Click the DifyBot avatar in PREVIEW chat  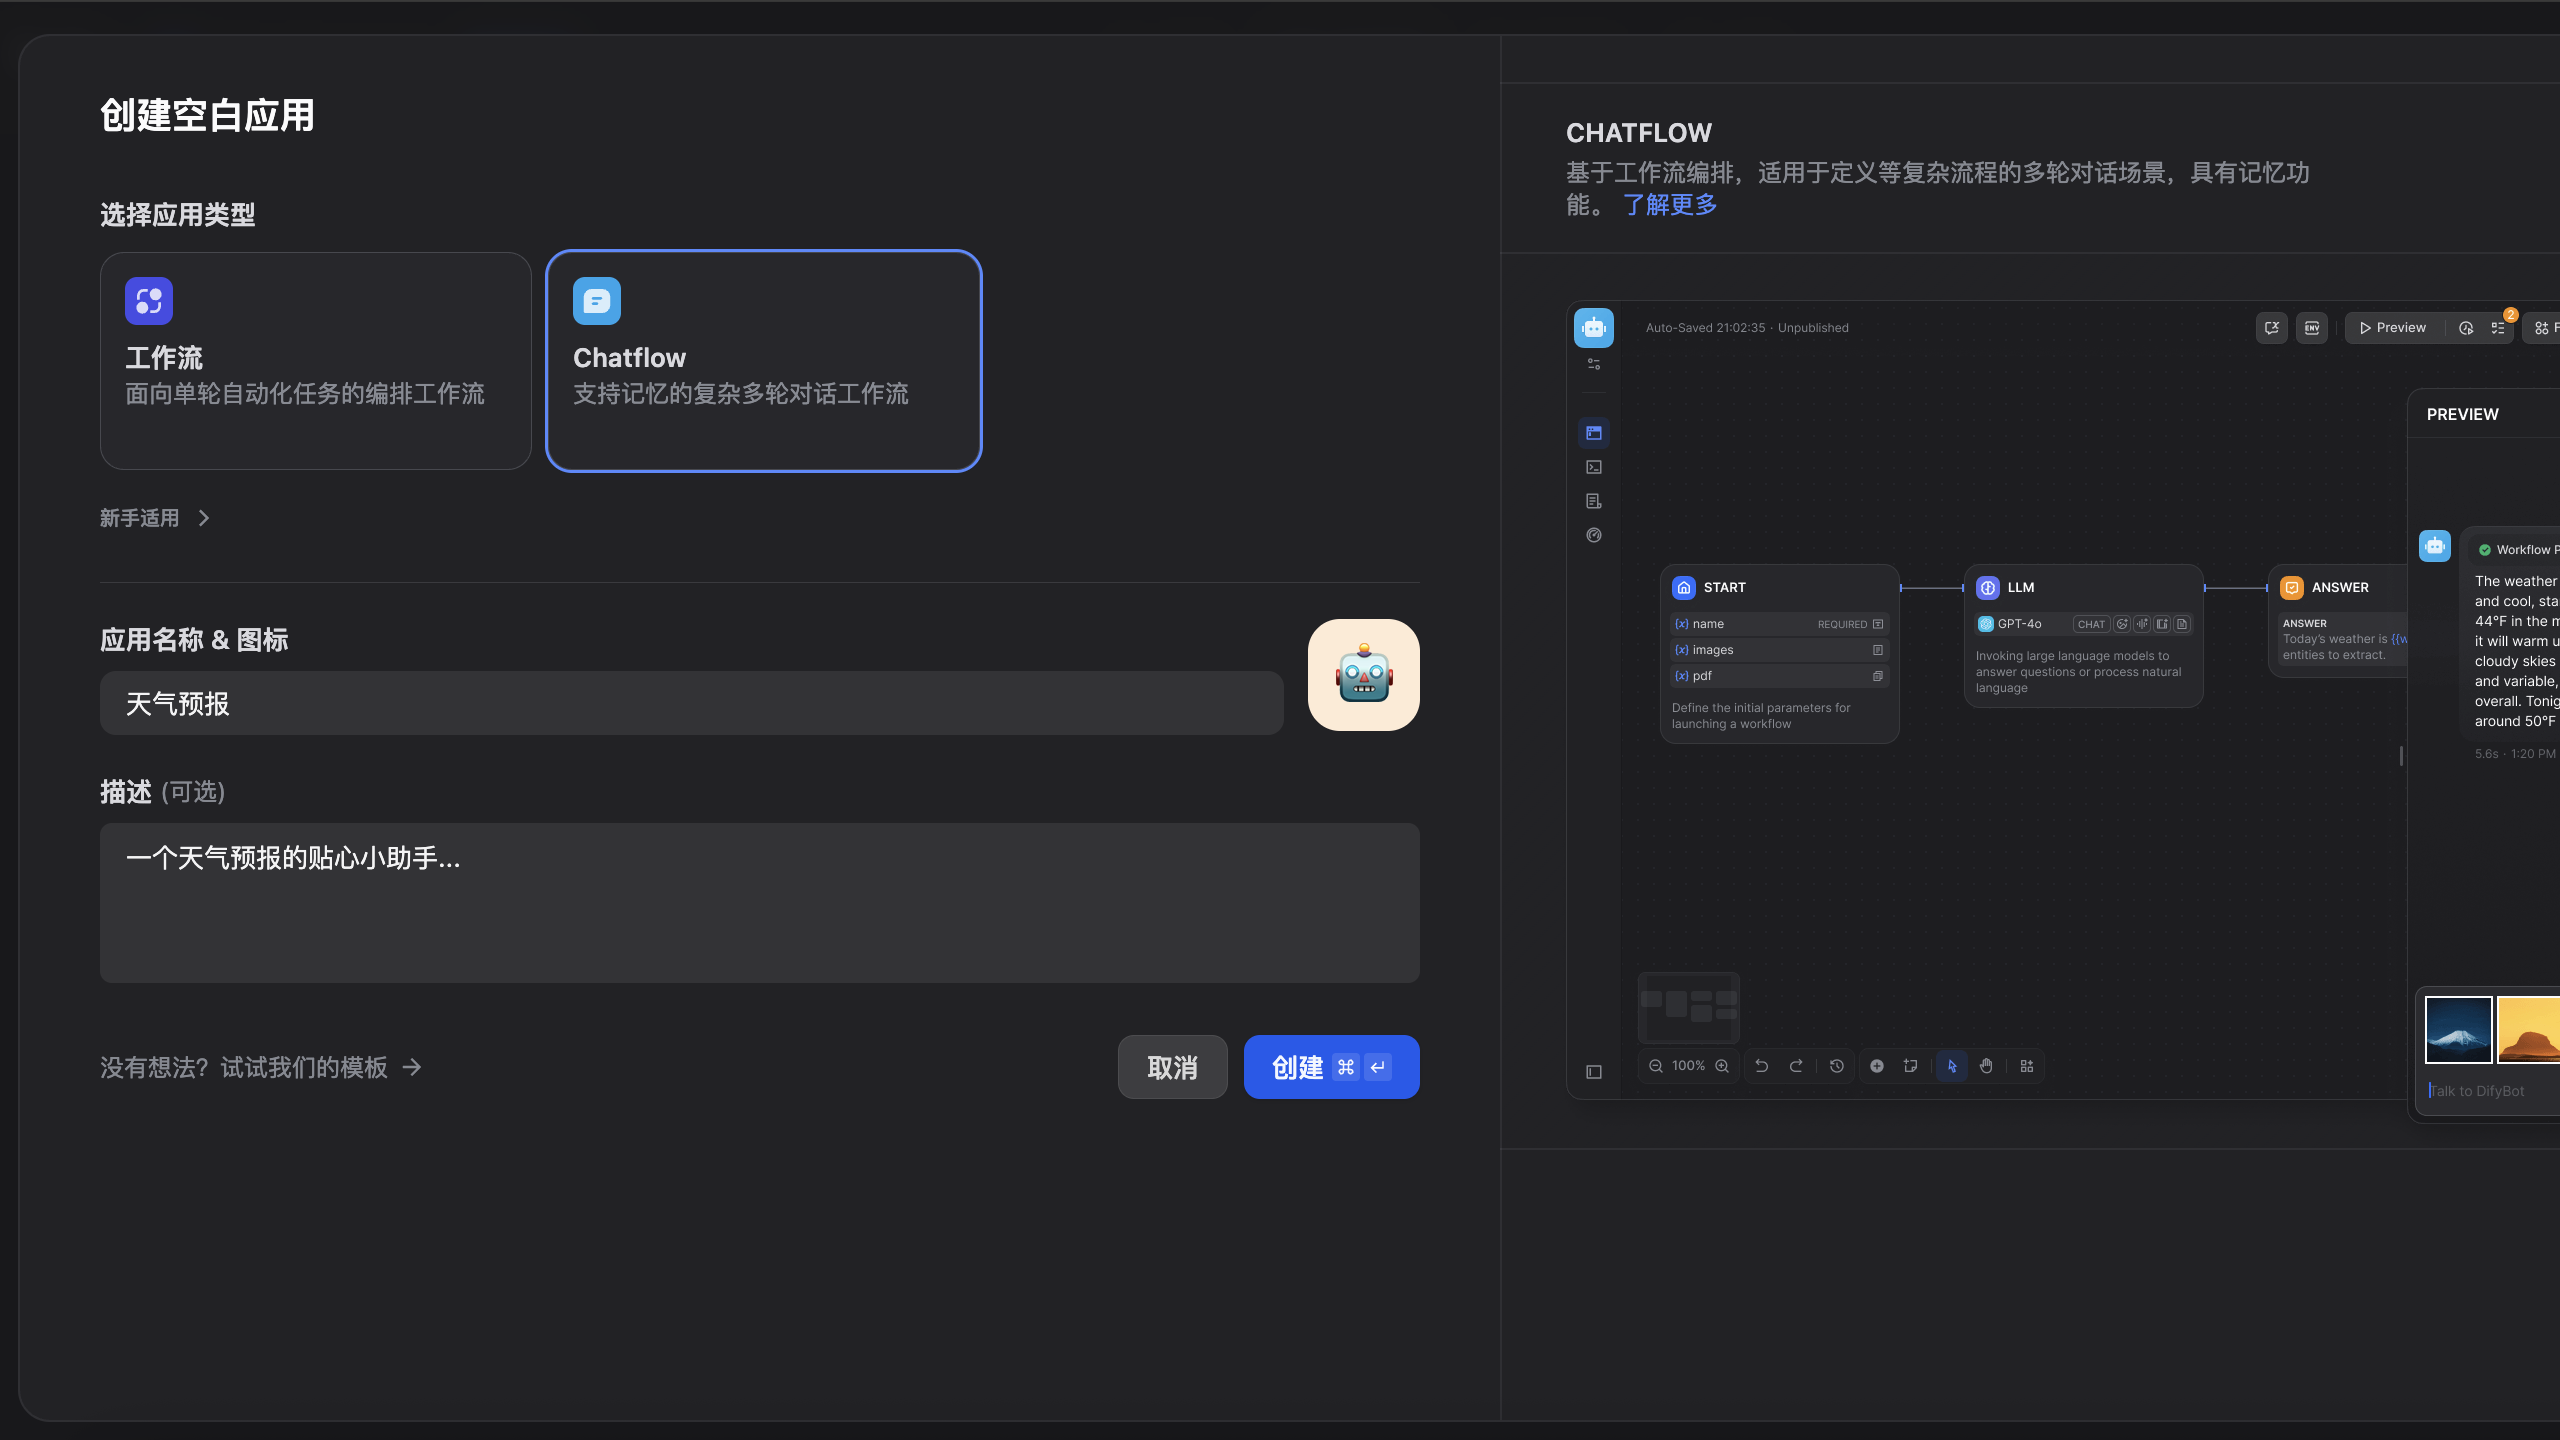[2435, 546]
